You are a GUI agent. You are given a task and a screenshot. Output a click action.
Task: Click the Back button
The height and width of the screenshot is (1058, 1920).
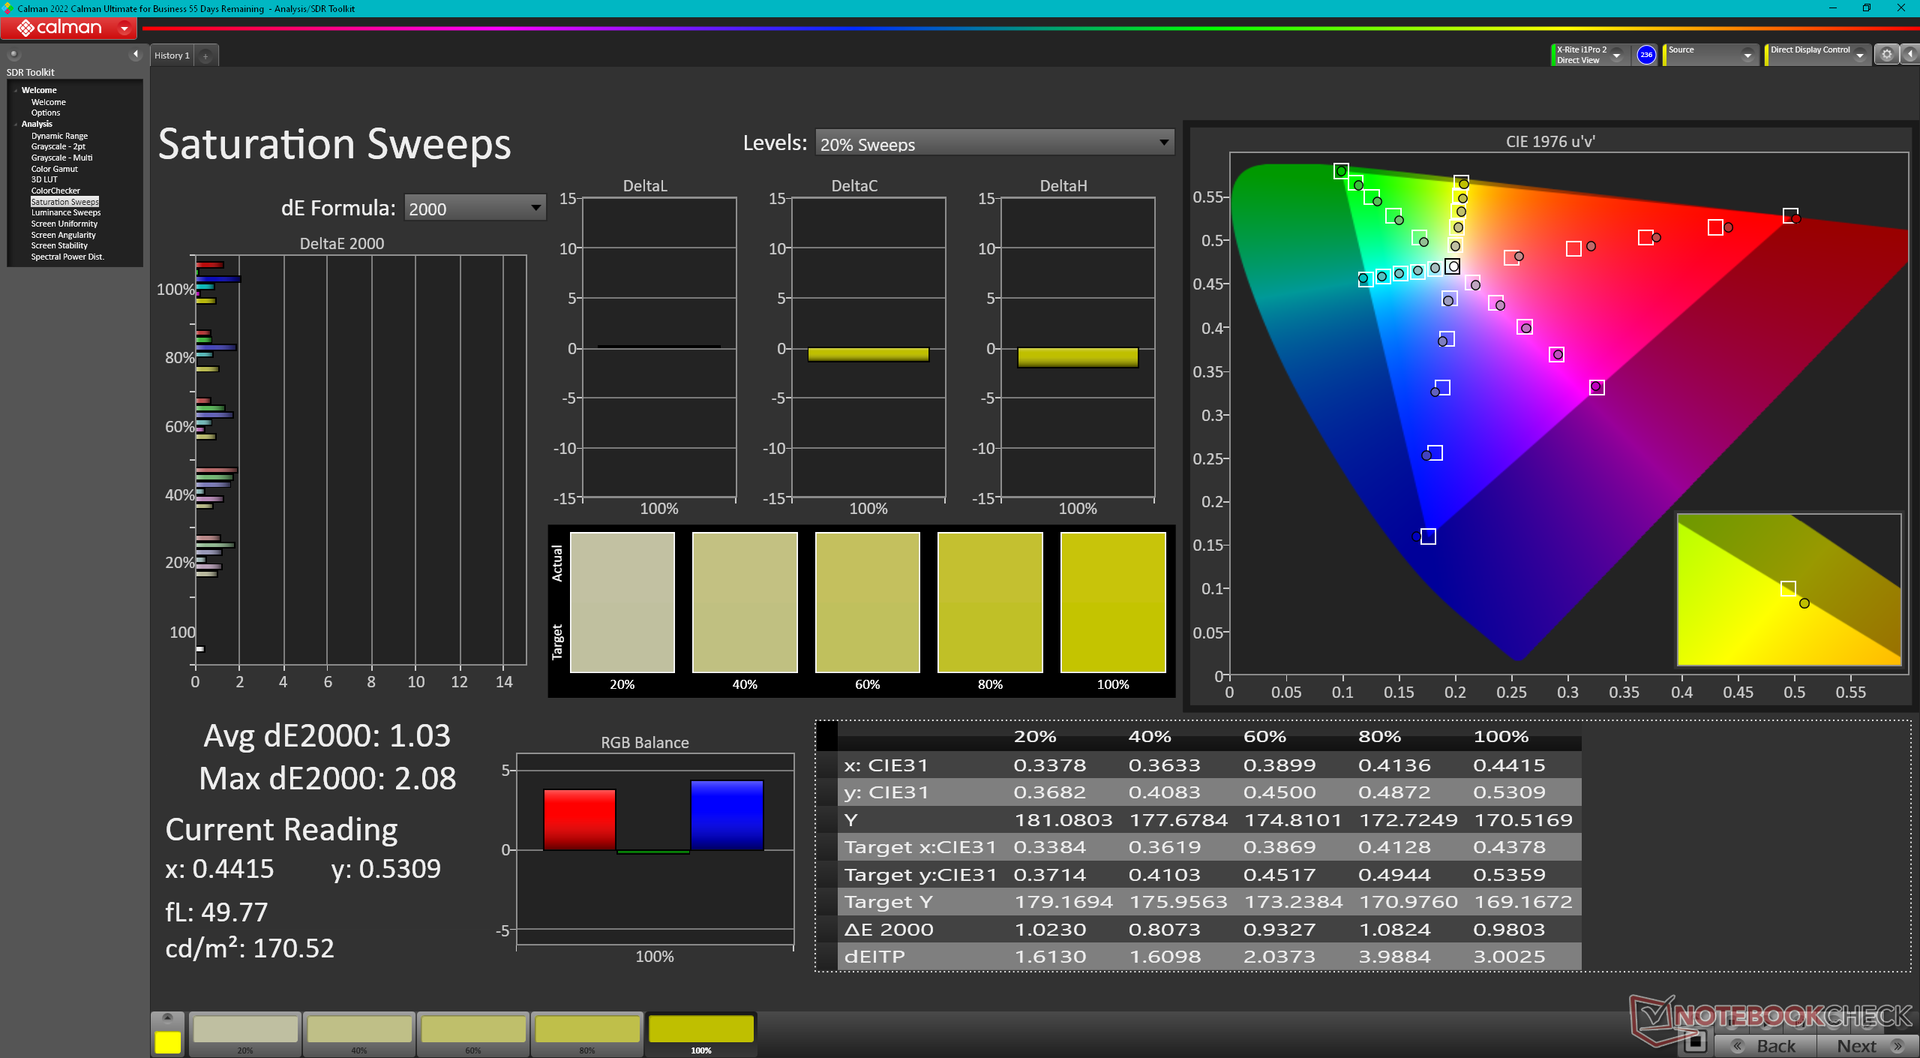pos(1766,1046)
